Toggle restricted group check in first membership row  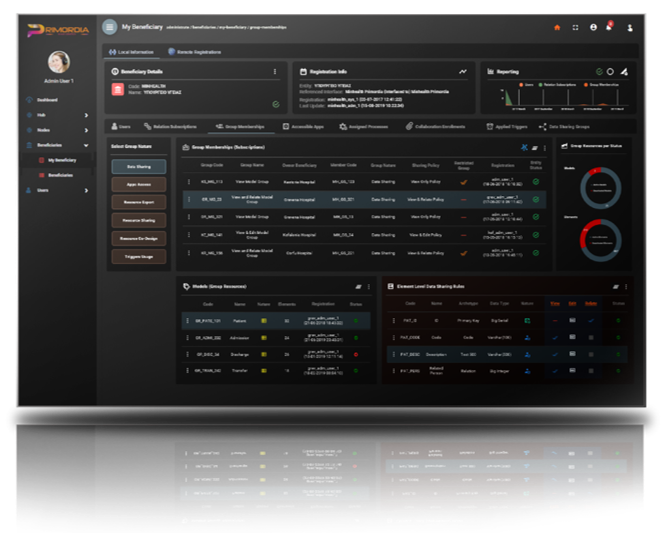463,181
